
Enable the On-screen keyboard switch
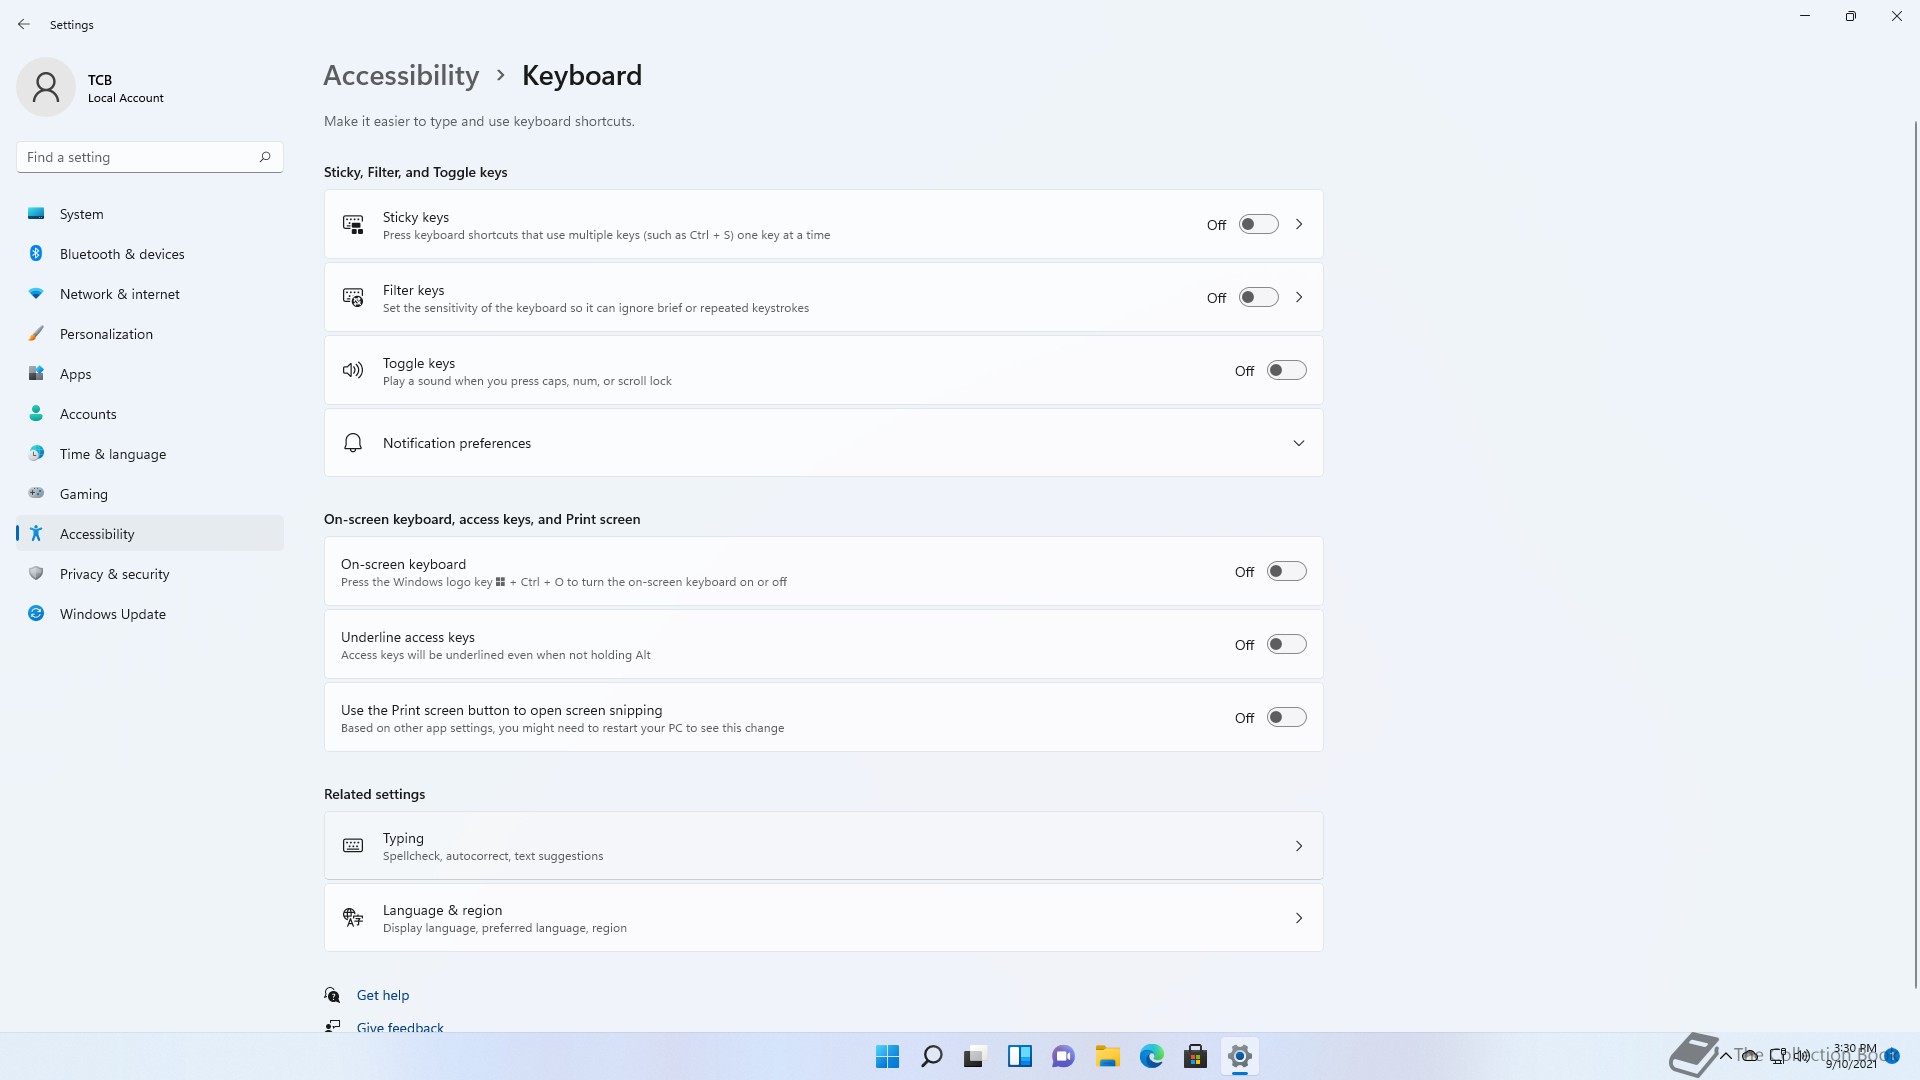point(1286,572)
